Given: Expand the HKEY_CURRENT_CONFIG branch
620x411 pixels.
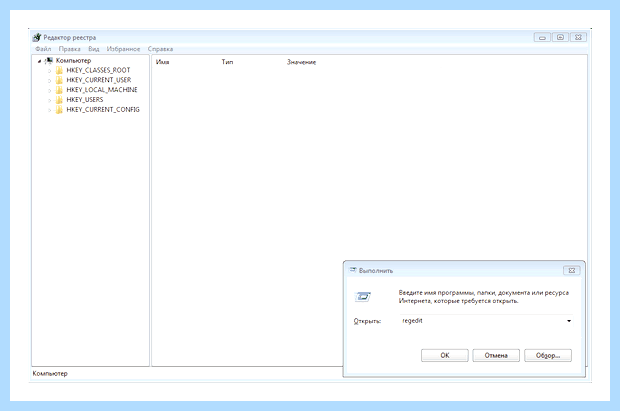Looking at the screenshot, I should point(49,110).
